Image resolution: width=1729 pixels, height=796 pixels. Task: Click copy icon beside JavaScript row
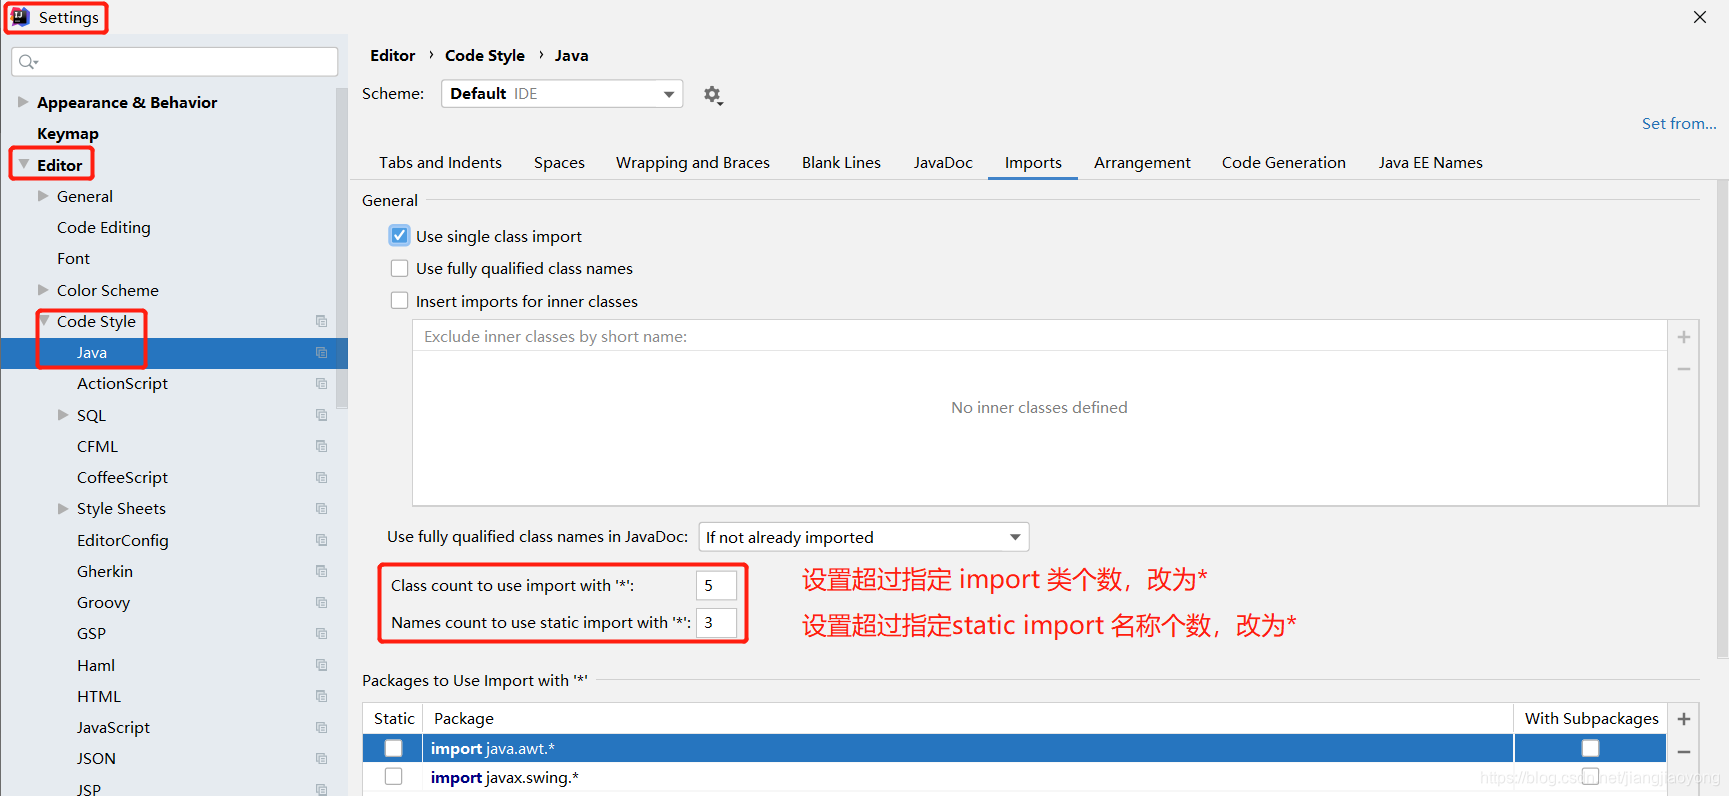click(x=321, y=727)
